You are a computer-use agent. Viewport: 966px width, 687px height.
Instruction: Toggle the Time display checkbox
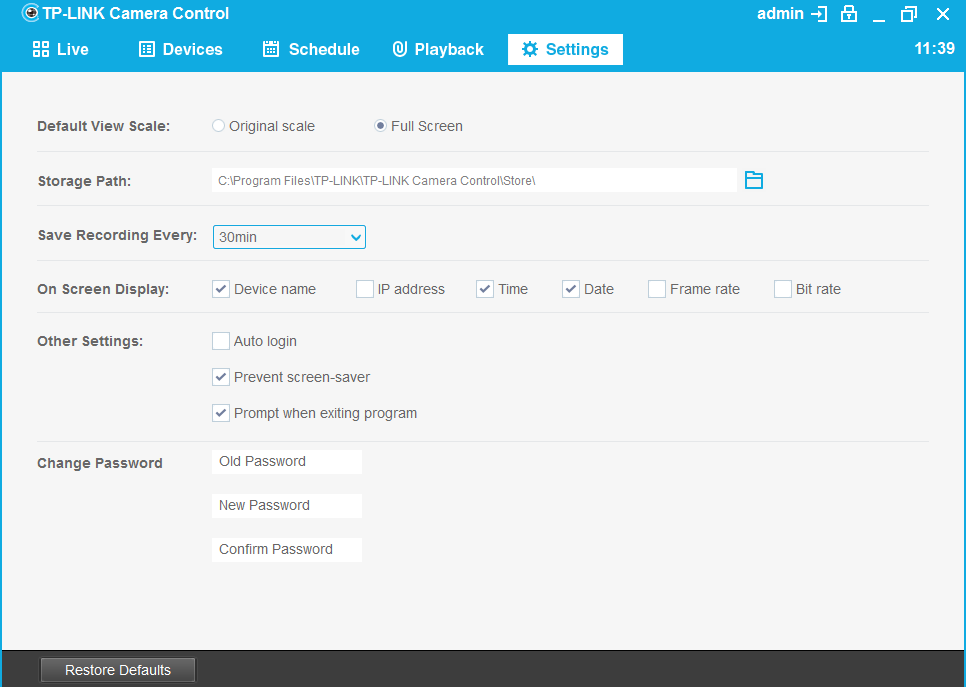[x=485, y=289]
